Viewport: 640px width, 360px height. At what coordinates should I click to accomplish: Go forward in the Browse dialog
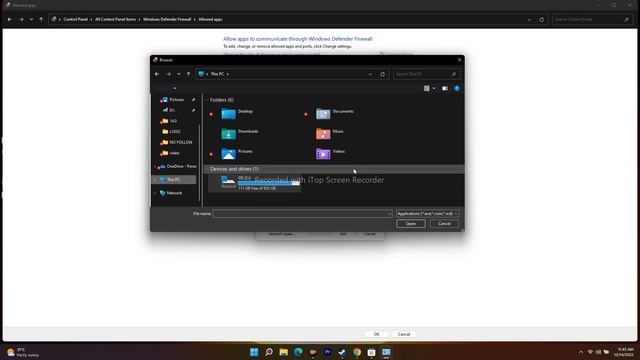click(169, 74)
